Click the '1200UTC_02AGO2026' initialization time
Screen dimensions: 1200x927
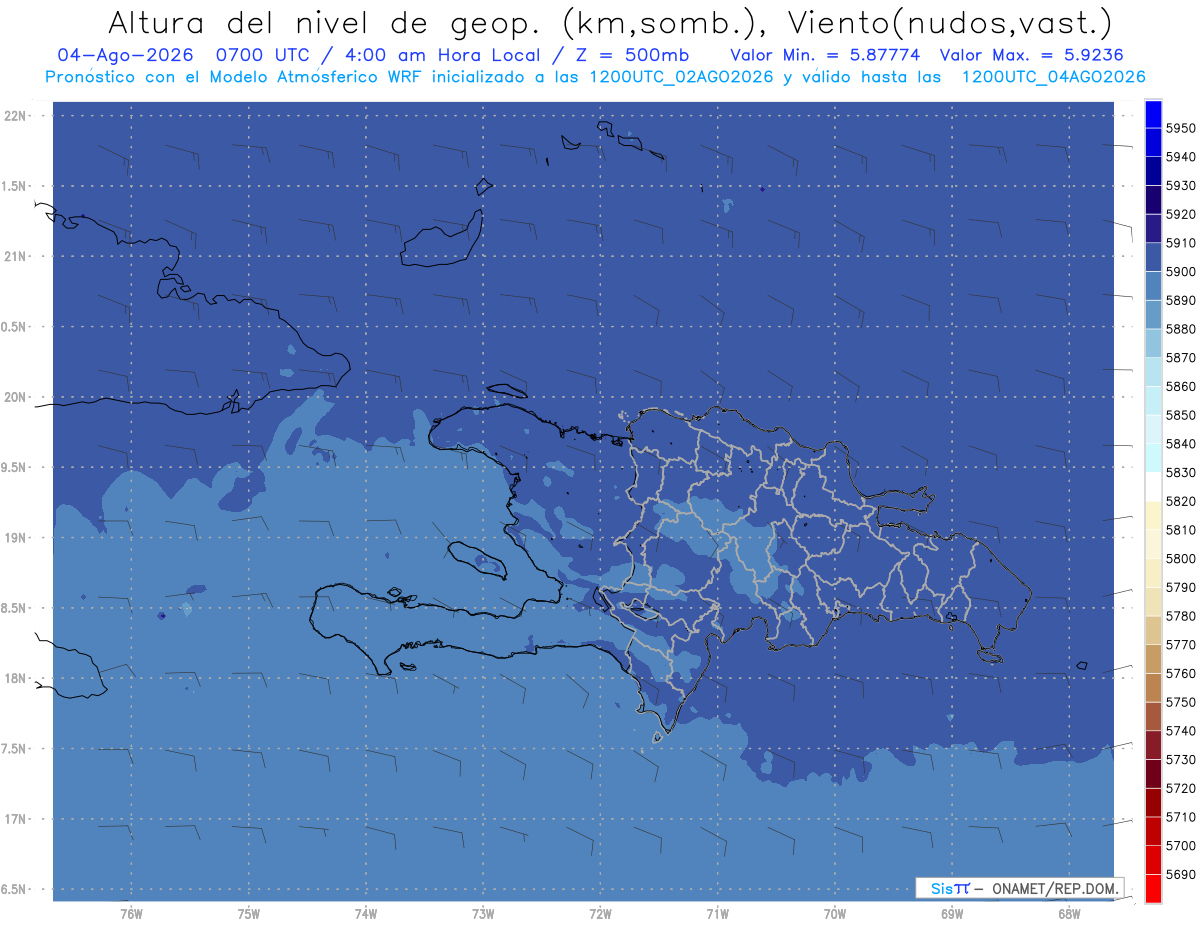click(x=680, y=77)
